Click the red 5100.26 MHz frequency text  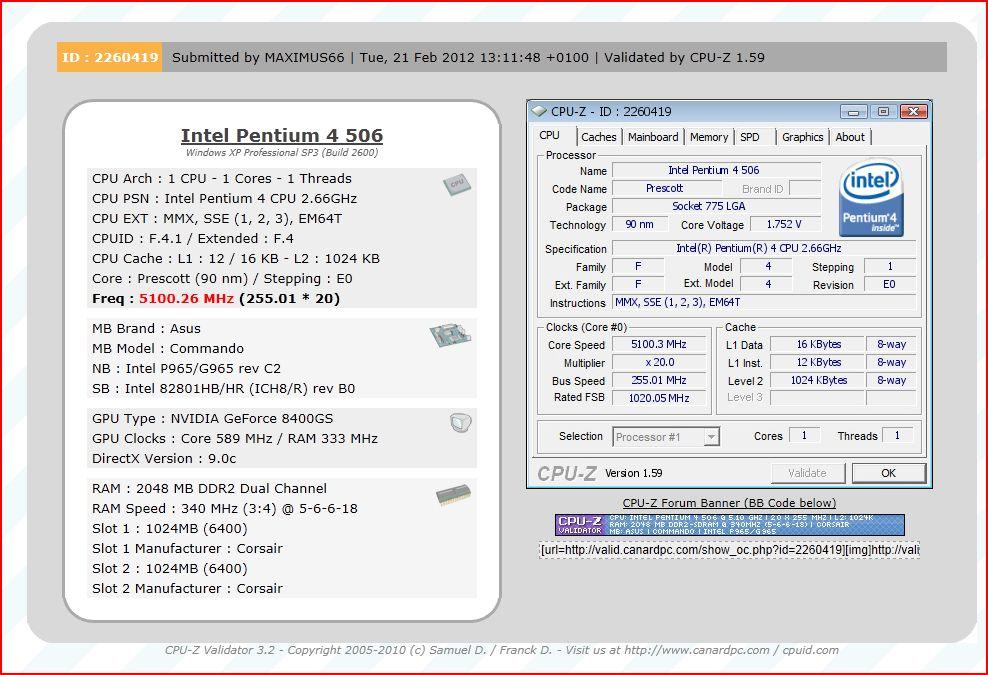187,298
